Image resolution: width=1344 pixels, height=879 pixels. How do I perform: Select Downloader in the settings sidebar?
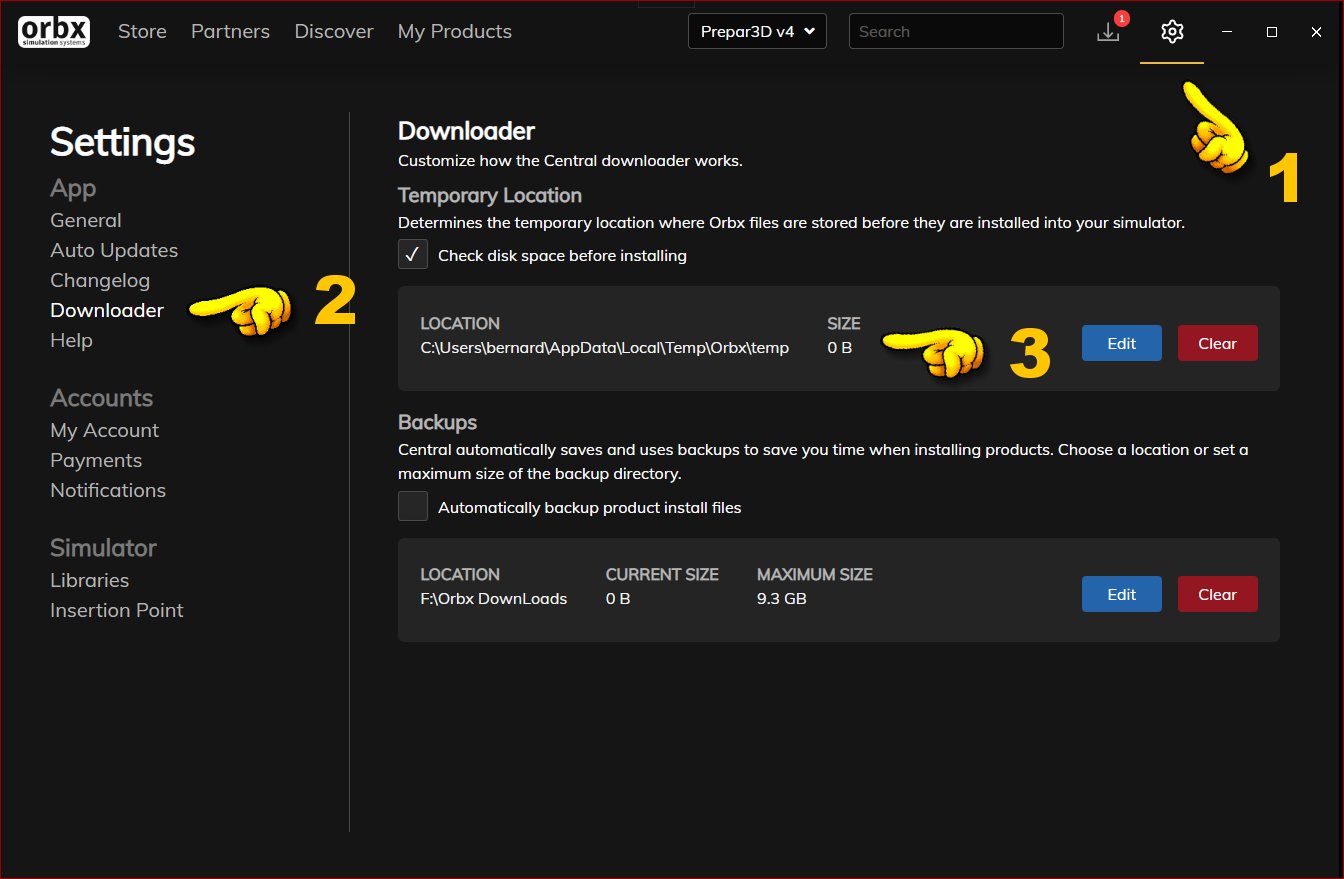107,310
